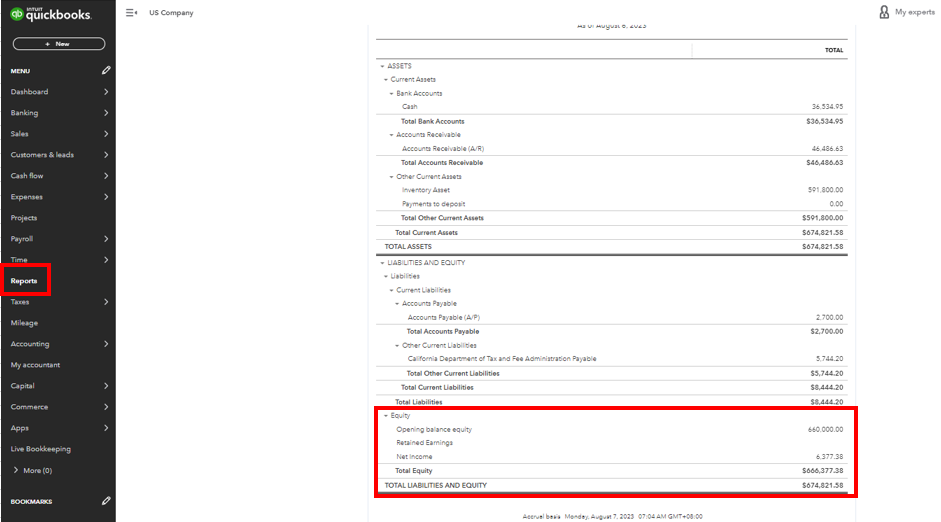The width and height of the screenshot is (941, 522).
Task: Collapse the Current Liabilities group
Action: [391, 290]
